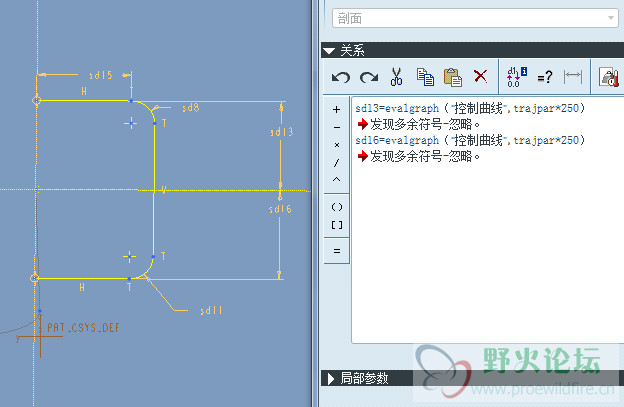The image size is (624, 407).
Task: Select PRT_CSYS_DEF coordinate system label
Action: 83,328
